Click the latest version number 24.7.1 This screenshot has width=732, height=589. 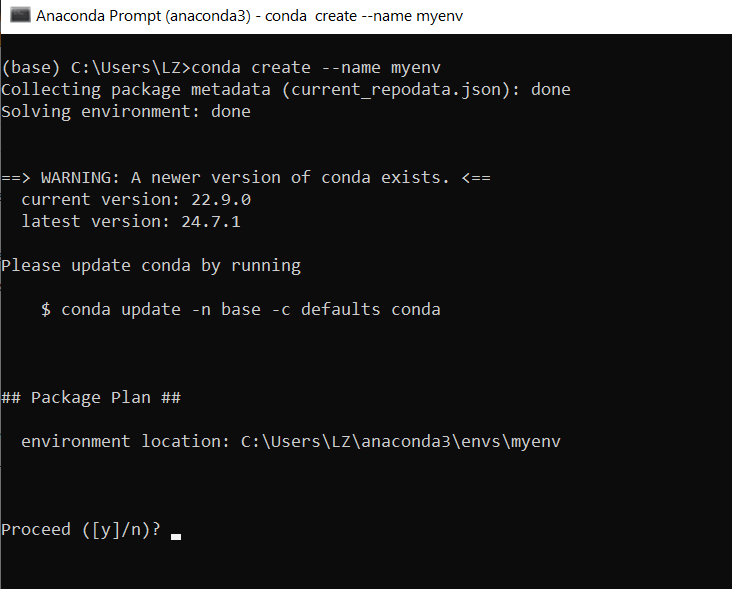point(211,222)
